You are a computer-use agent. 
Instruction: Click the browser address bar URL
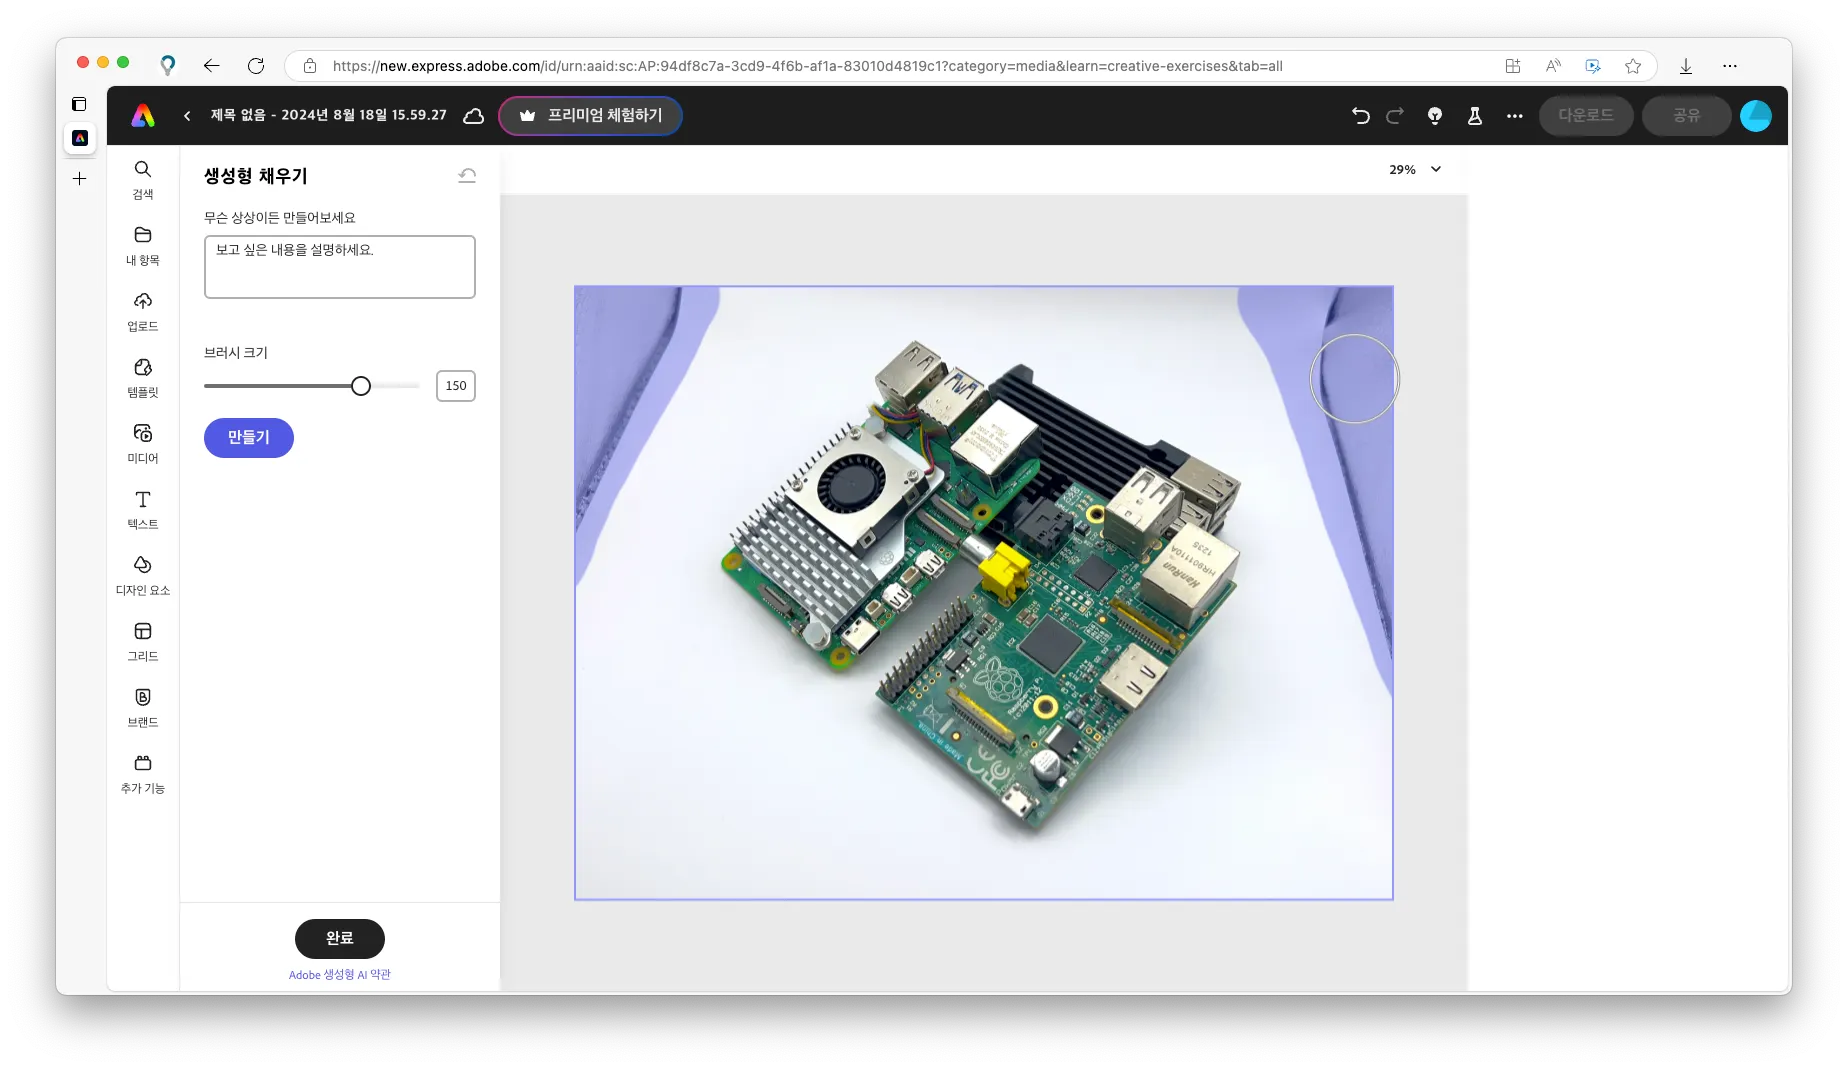tap(807, 66)
